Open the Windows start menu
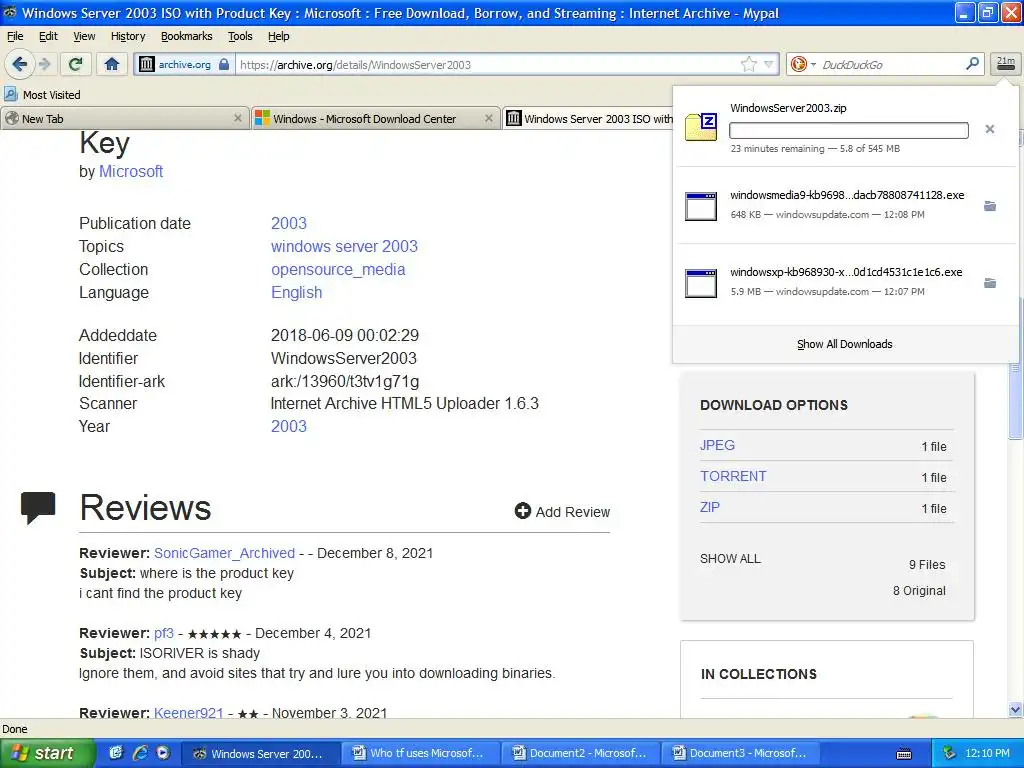 click(x=47, y=753)
